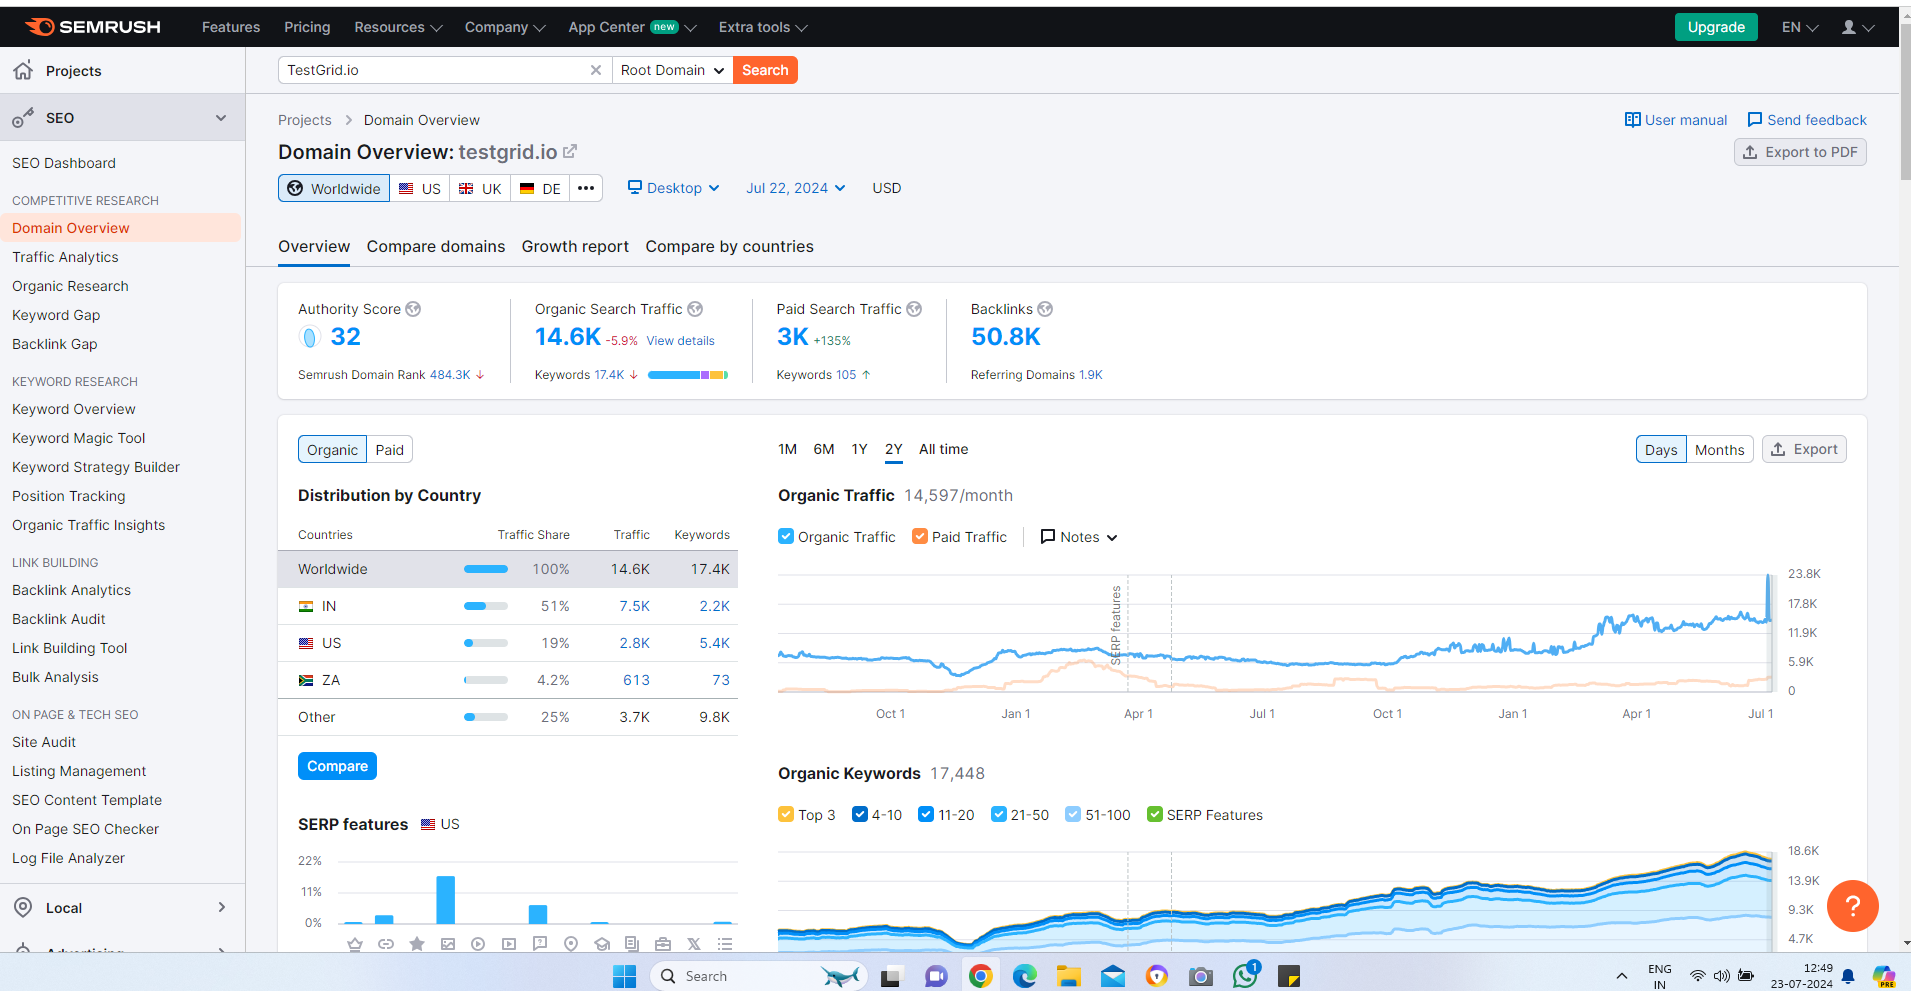Open Paid Search Traffic info icon
The width and height of the screenshot is (1911, 991).
click(914, 309)
